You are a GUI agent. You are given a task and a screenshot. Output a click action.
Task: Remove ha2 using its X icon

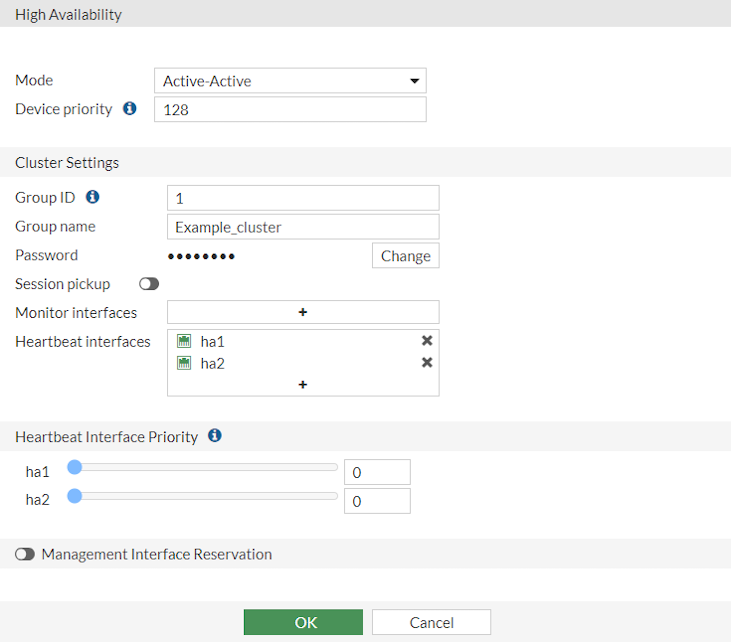coord(427,363)
